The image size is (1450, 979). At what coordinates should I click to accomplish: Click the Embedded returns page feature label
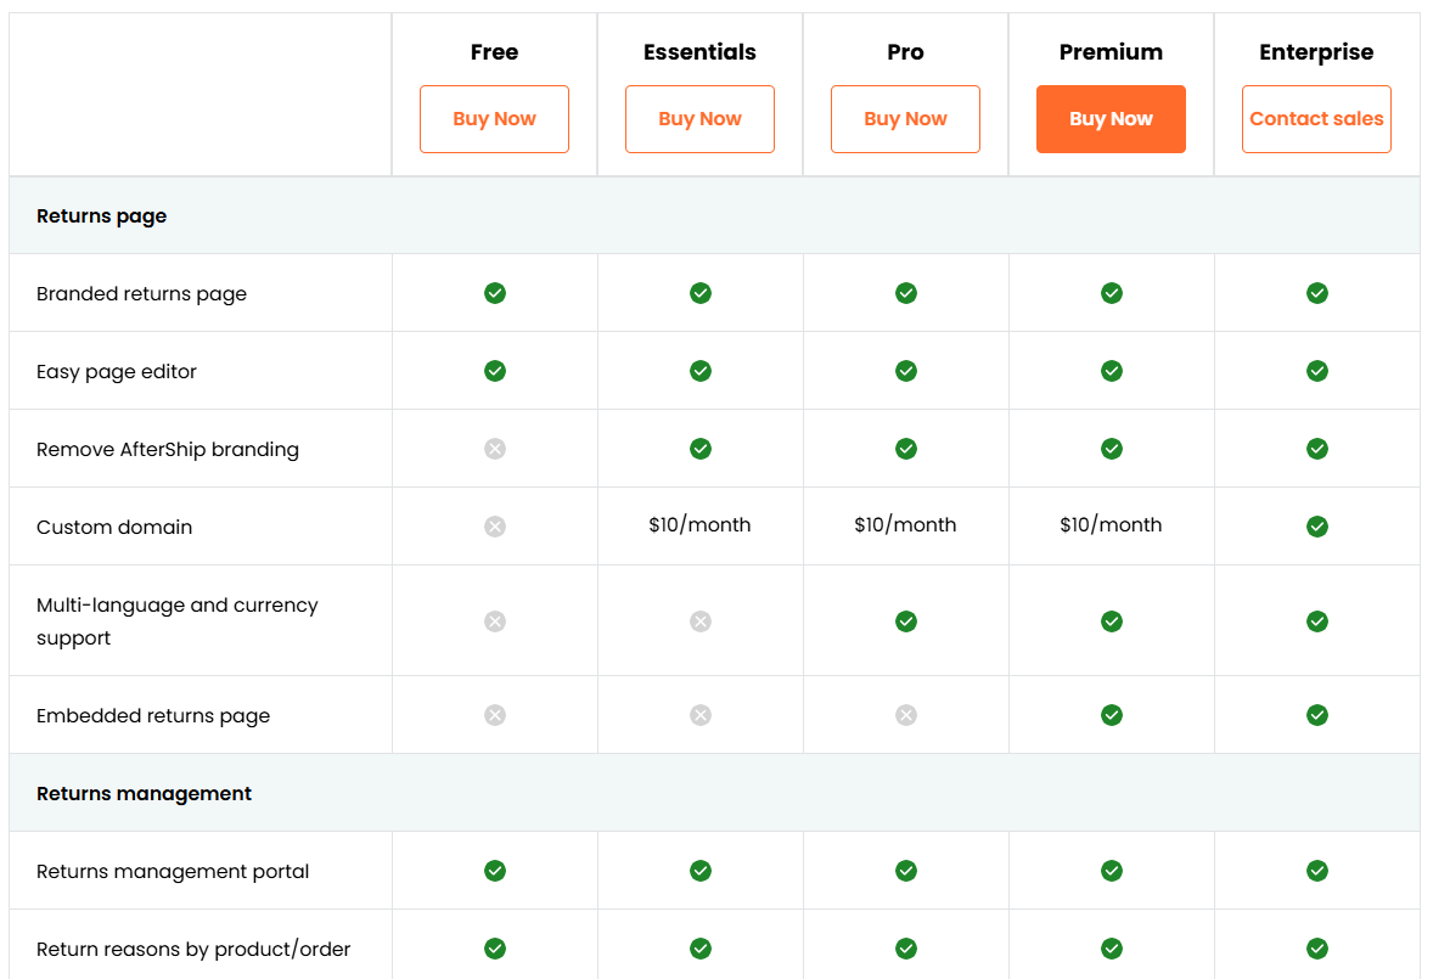153,716
